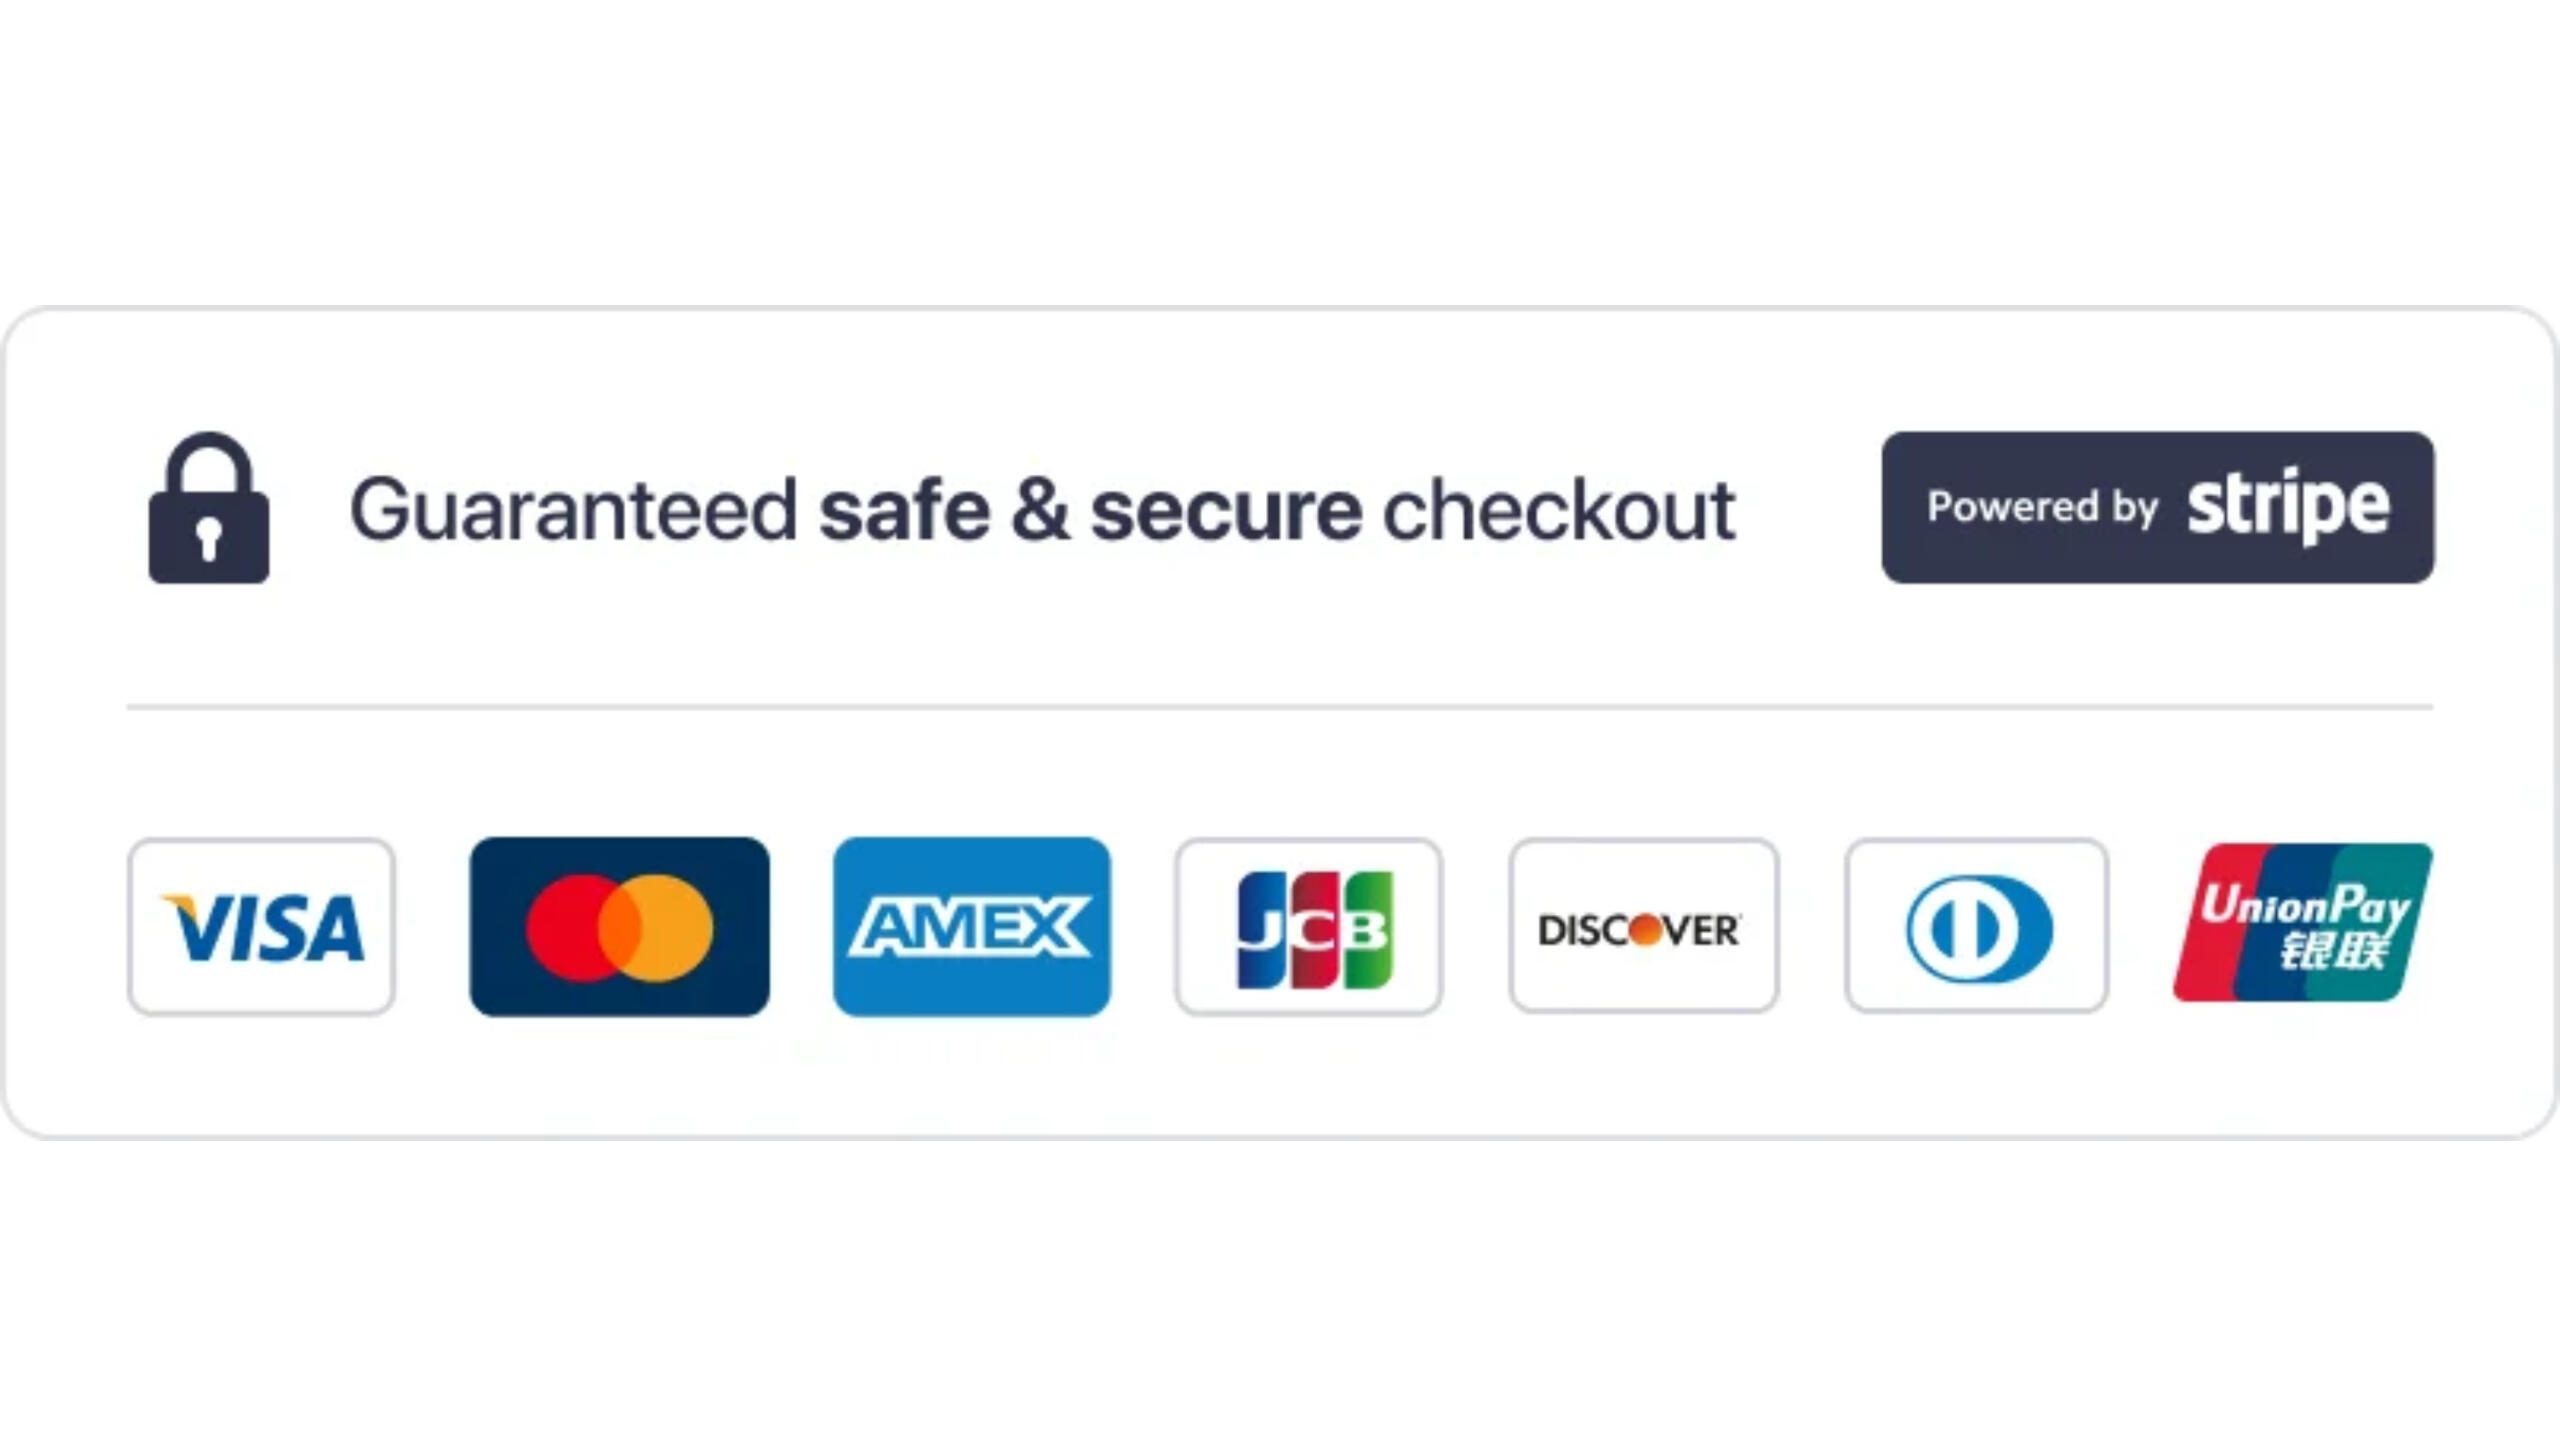Click the "Powered by" label text
2560x1446 pixels.
(2042, 507)
